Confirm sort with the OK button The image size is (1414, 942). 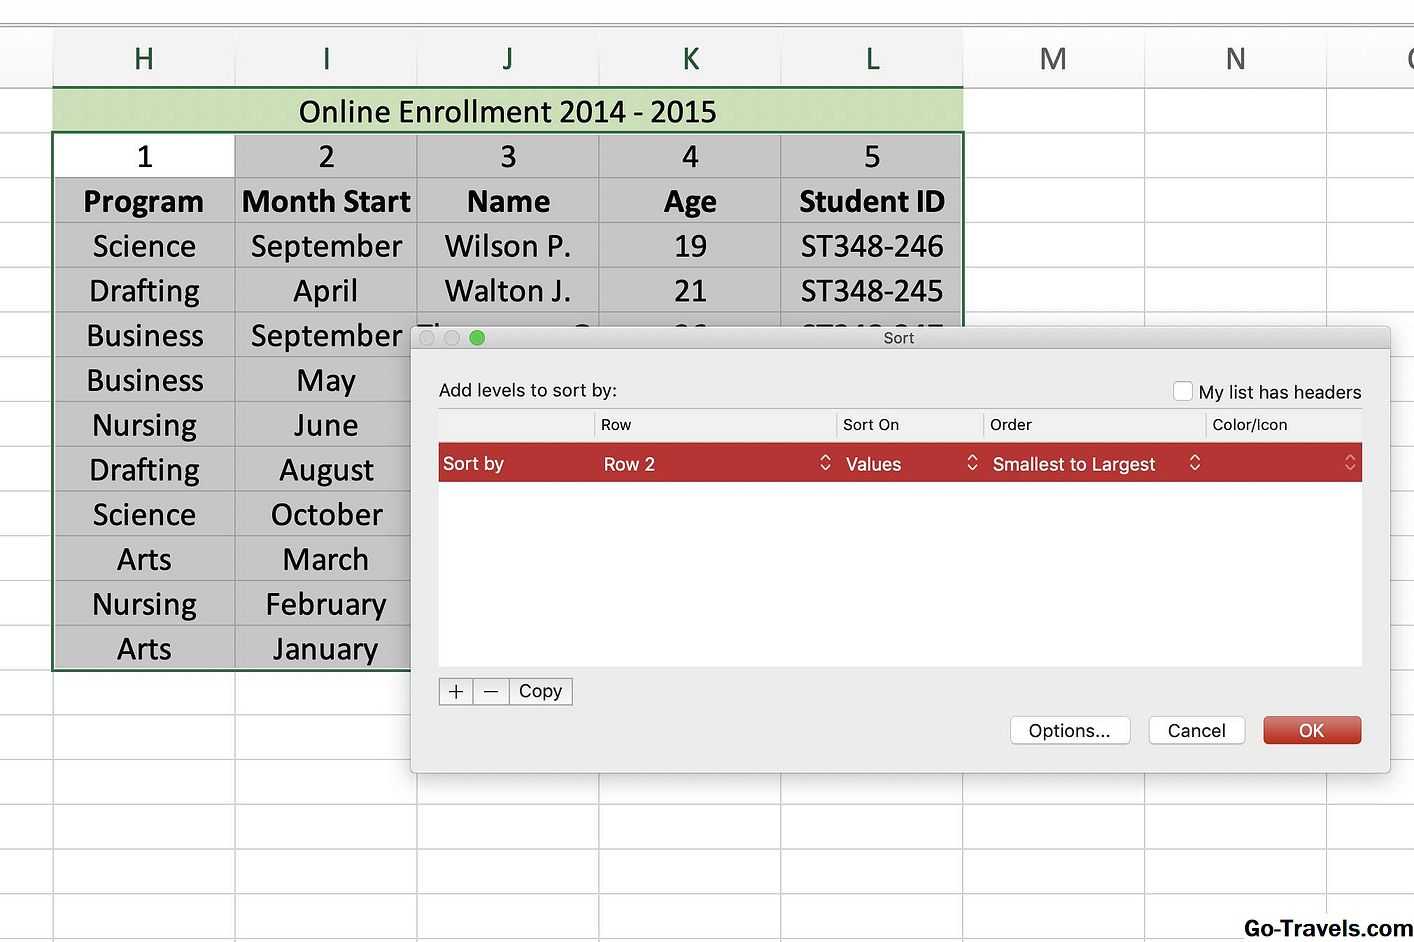(x=1311, y=731)
